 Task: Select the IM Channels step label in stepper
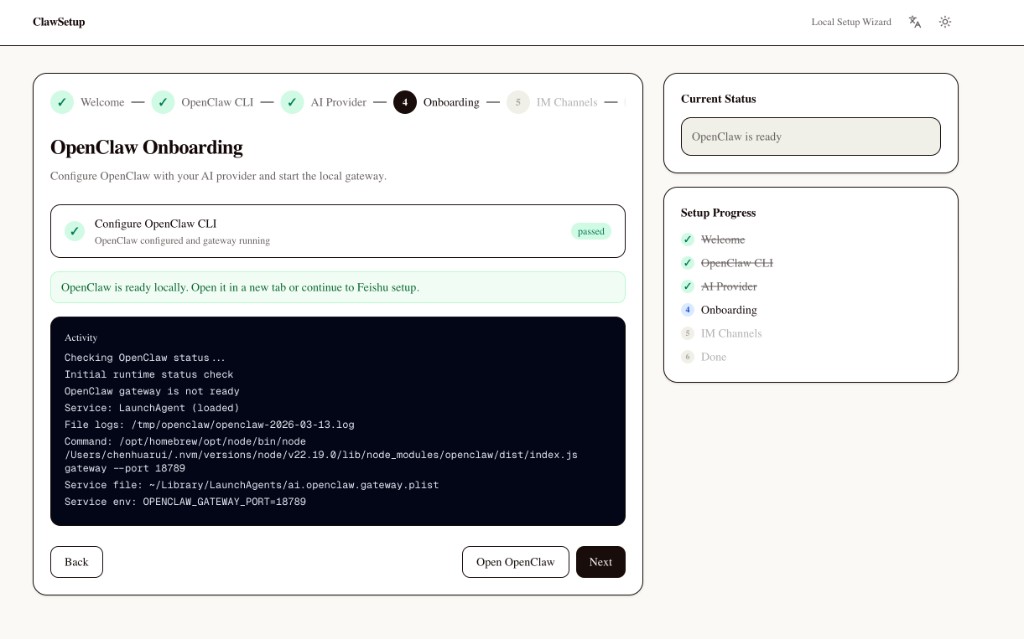point(567,103)
